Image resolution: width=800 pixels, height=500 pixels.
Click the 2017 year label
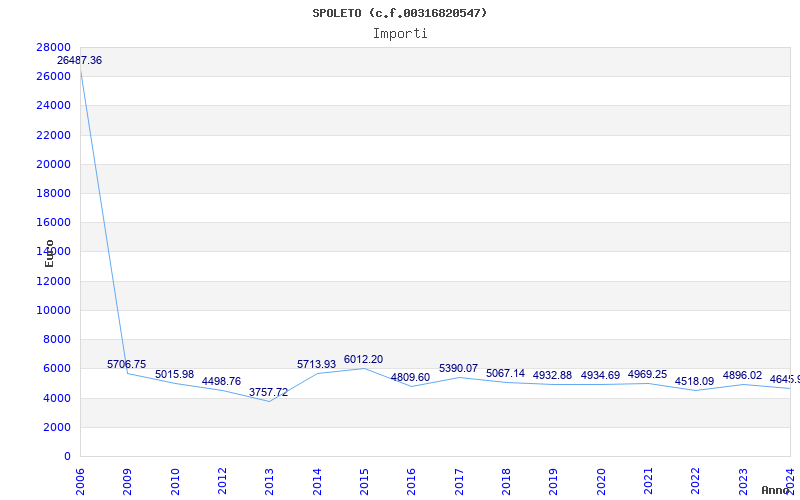tap(459, 481)
